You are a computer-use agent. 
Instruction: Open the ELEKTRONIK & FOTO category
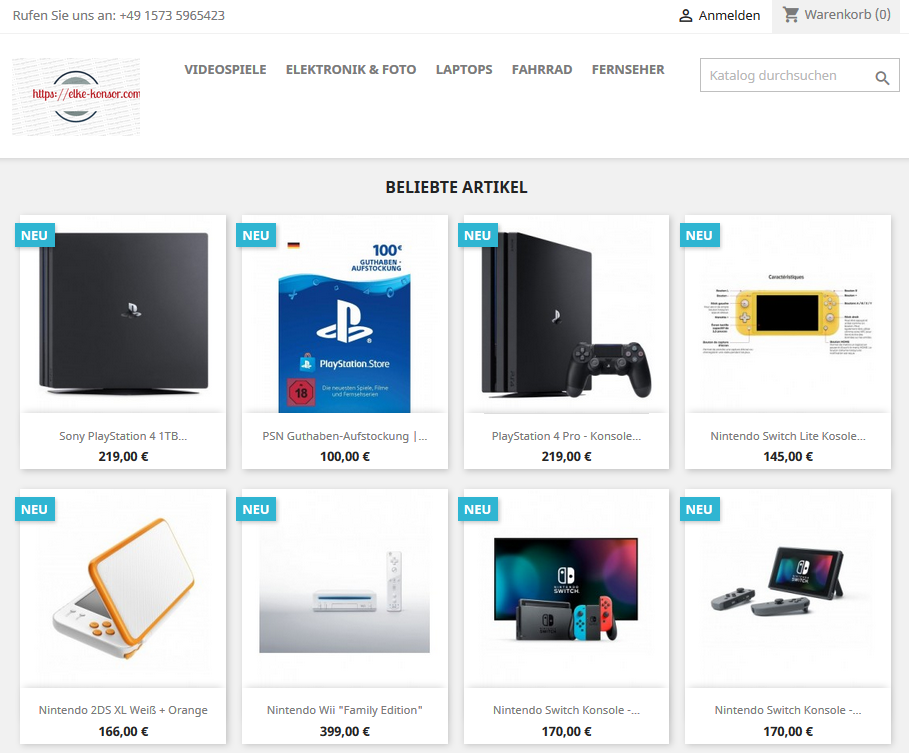[x=351, y=70]
